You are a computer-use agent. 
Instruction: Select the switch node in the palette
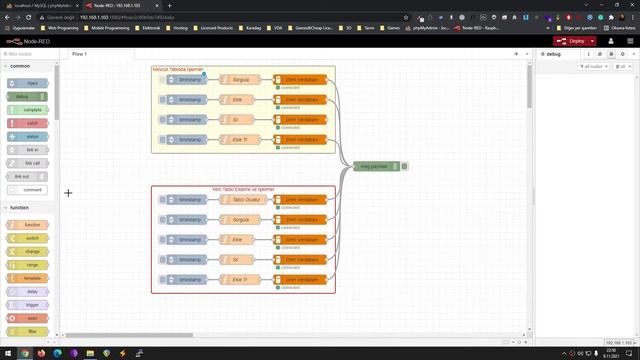click(x=27, y=238)
